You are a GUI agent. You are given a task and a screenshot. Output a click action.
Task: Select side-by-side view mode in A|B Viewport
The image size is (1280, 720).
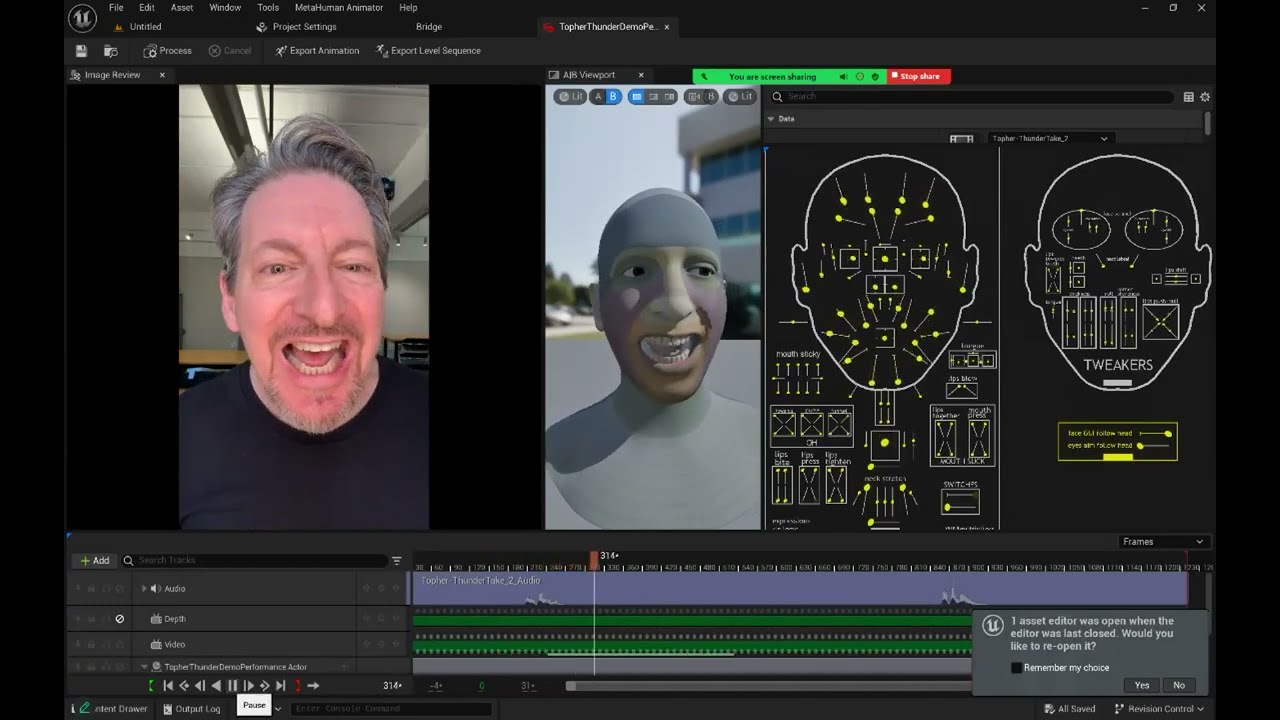pos(669,97)
